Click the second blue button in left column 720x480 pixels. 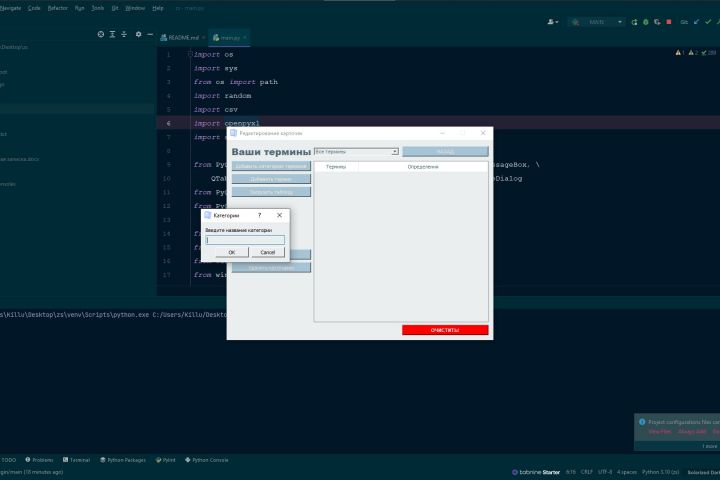271,179
